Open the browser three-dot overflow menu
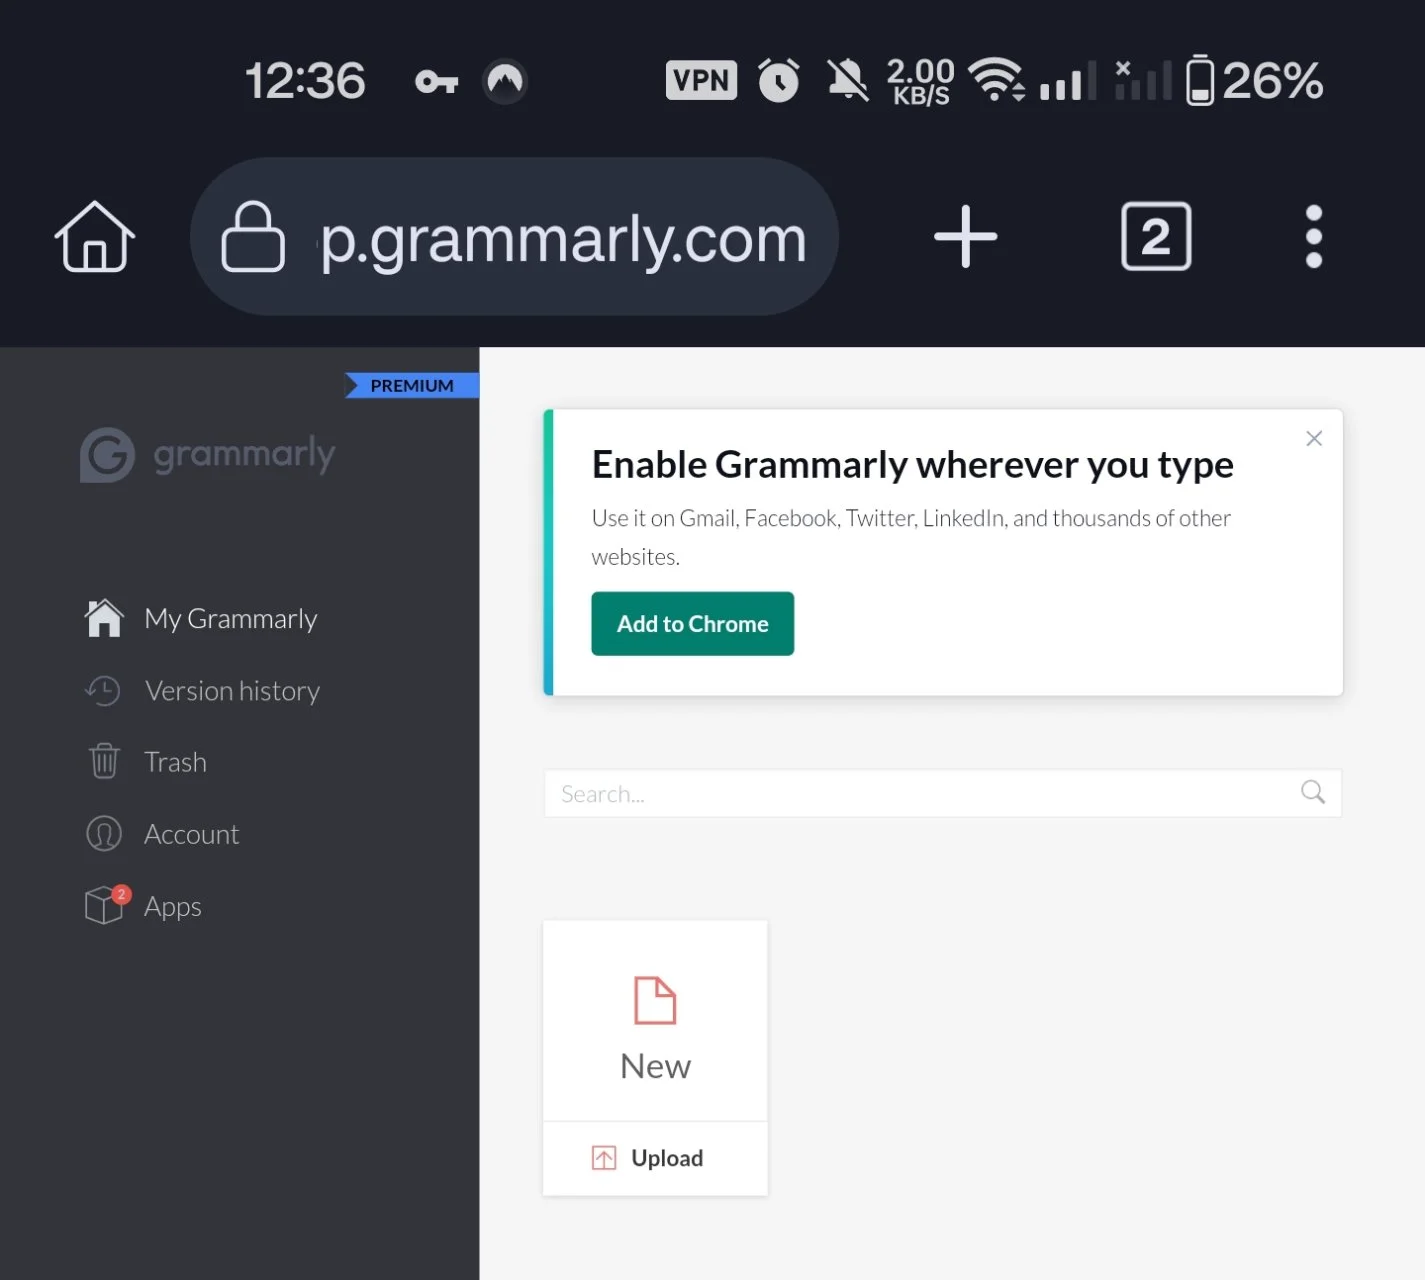This screenshot has height=1280, width=1425. (x=1314, y=237)
